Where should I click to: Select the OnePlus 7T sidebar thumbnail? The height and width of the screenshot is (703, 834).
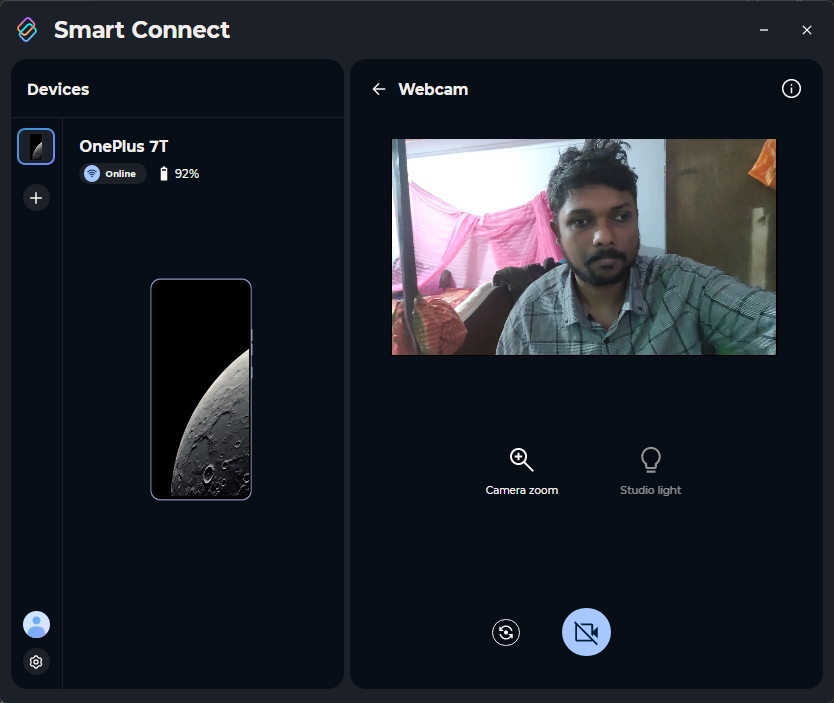click(x=36, y=146)
